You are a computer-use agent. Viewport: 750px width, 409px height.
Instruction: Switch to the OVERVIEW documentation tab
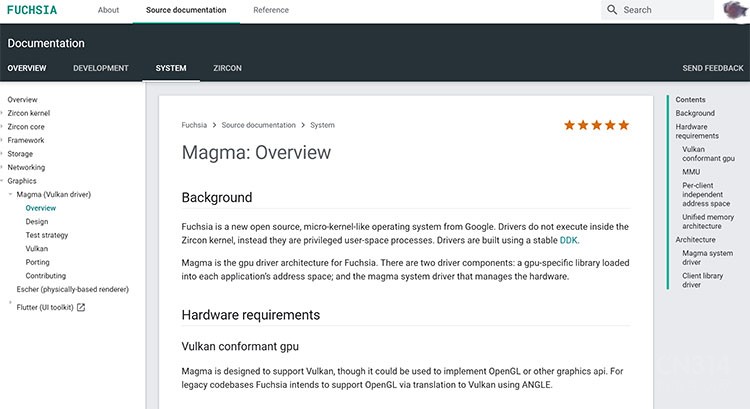tap(27, 68)
